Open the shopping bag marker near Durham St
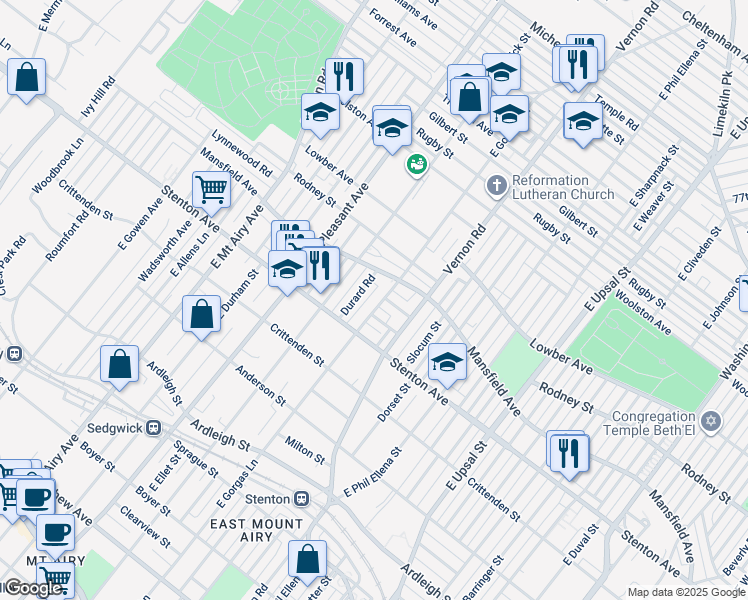The image size is (748, 600). point(201,313)
